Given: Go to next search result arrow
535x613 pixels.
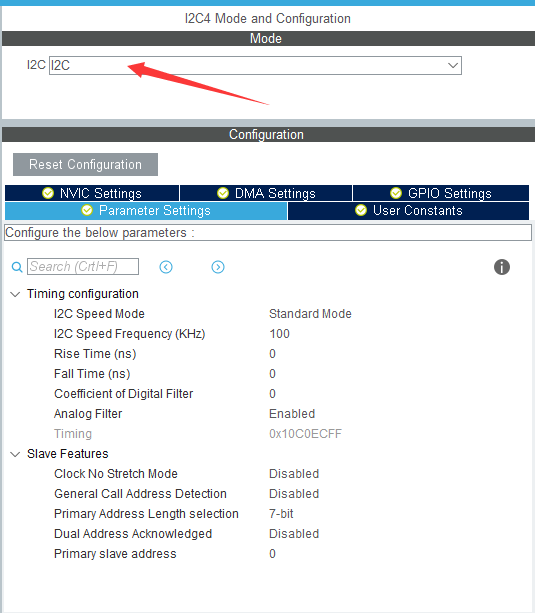Looking at the screenshot, I should click(218, 267).
